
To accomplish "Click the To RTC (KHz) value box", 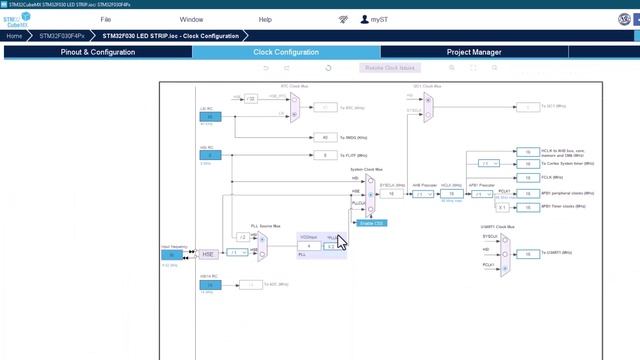I will pyautogui.click(x=325, y=107).
